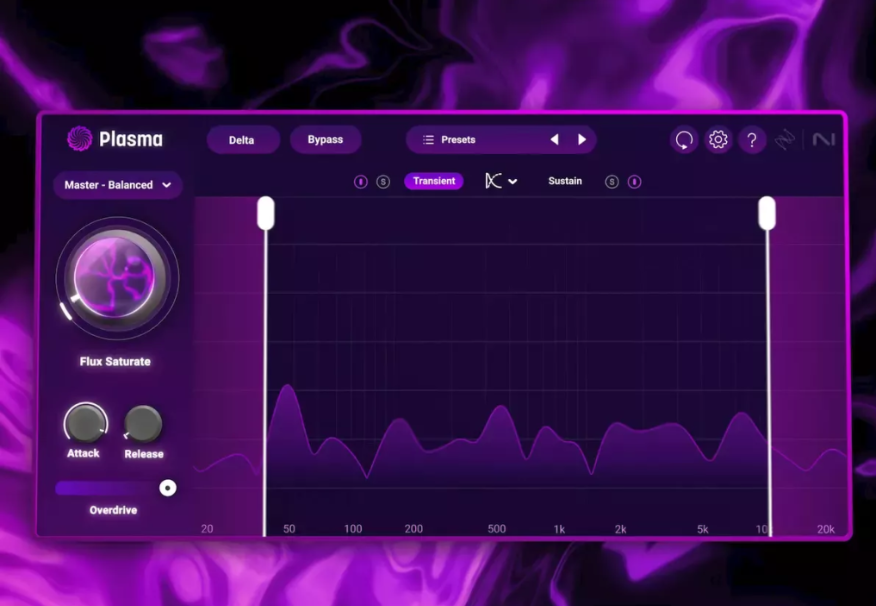876x606 pixels.
Task: Click the Plasma spiral logo icon
Action: click(x=79, y=139)
